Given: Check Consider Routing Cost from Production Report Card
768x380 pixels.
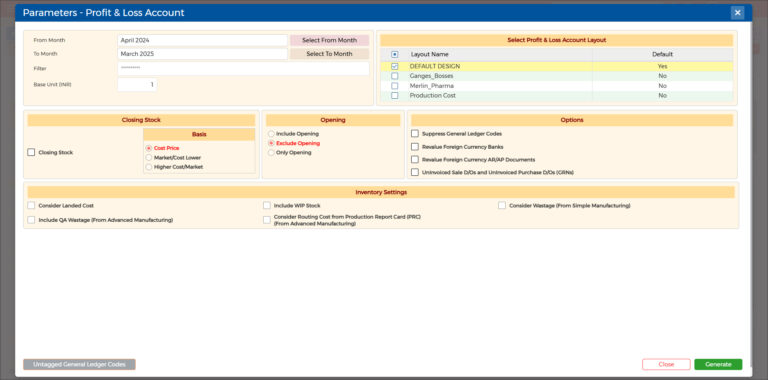Looking at the screenshot, I should pyautogui.click(x=266, y=220).
